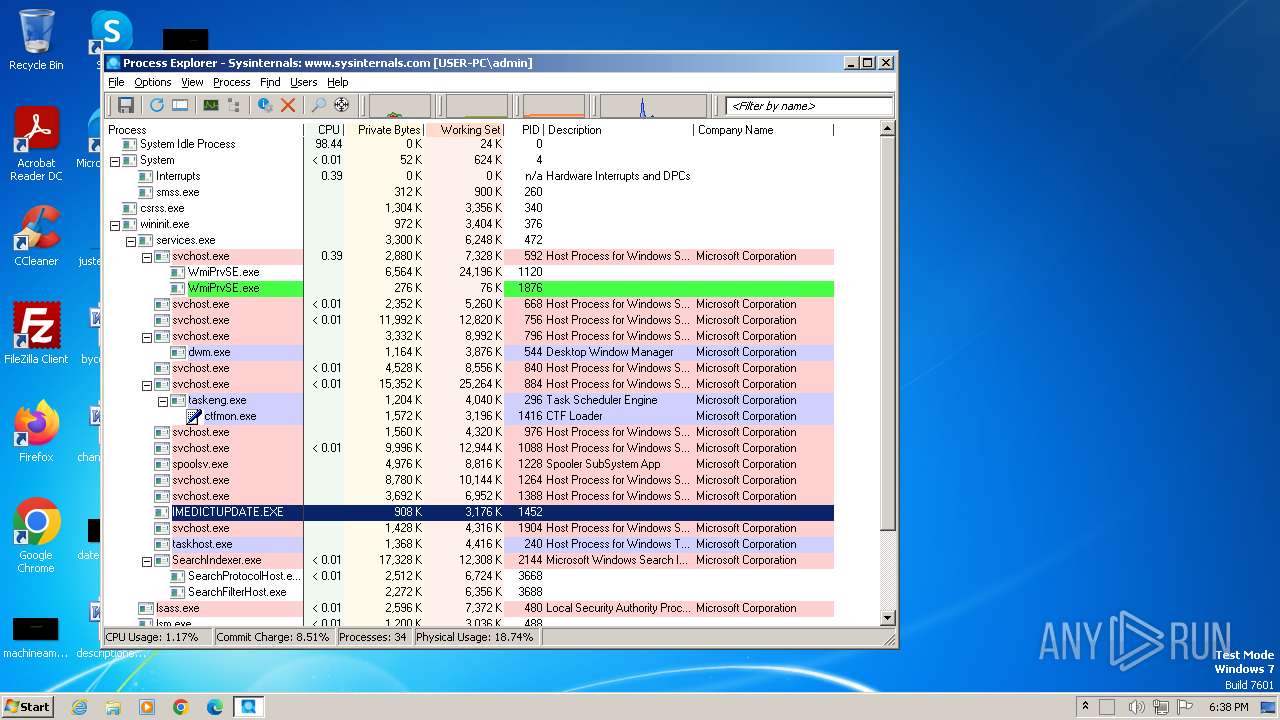Click the Filter by name input box
The height and width of the screenshot is (720, 1280).
click(809, 106)
